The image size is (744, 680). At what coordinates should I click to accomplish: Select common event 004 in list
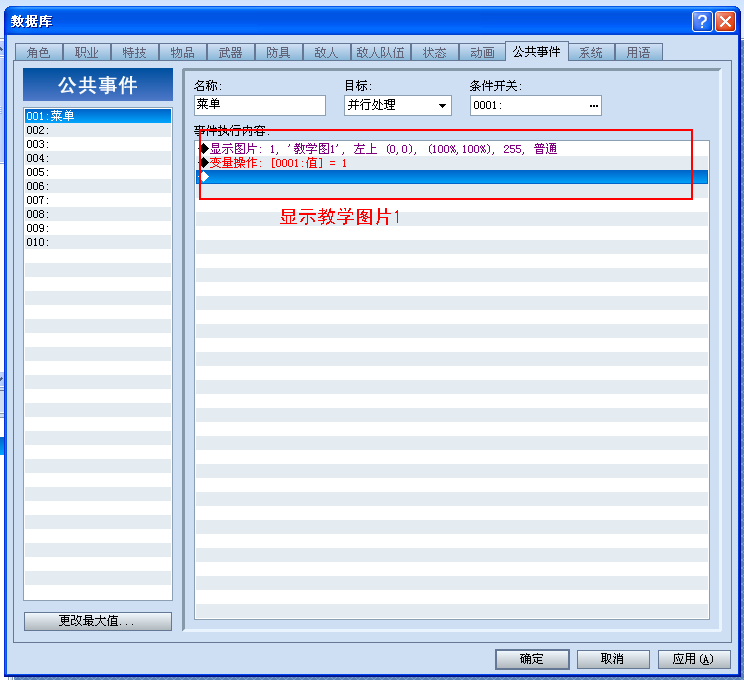pyautogui.click(x=98, y=158)
